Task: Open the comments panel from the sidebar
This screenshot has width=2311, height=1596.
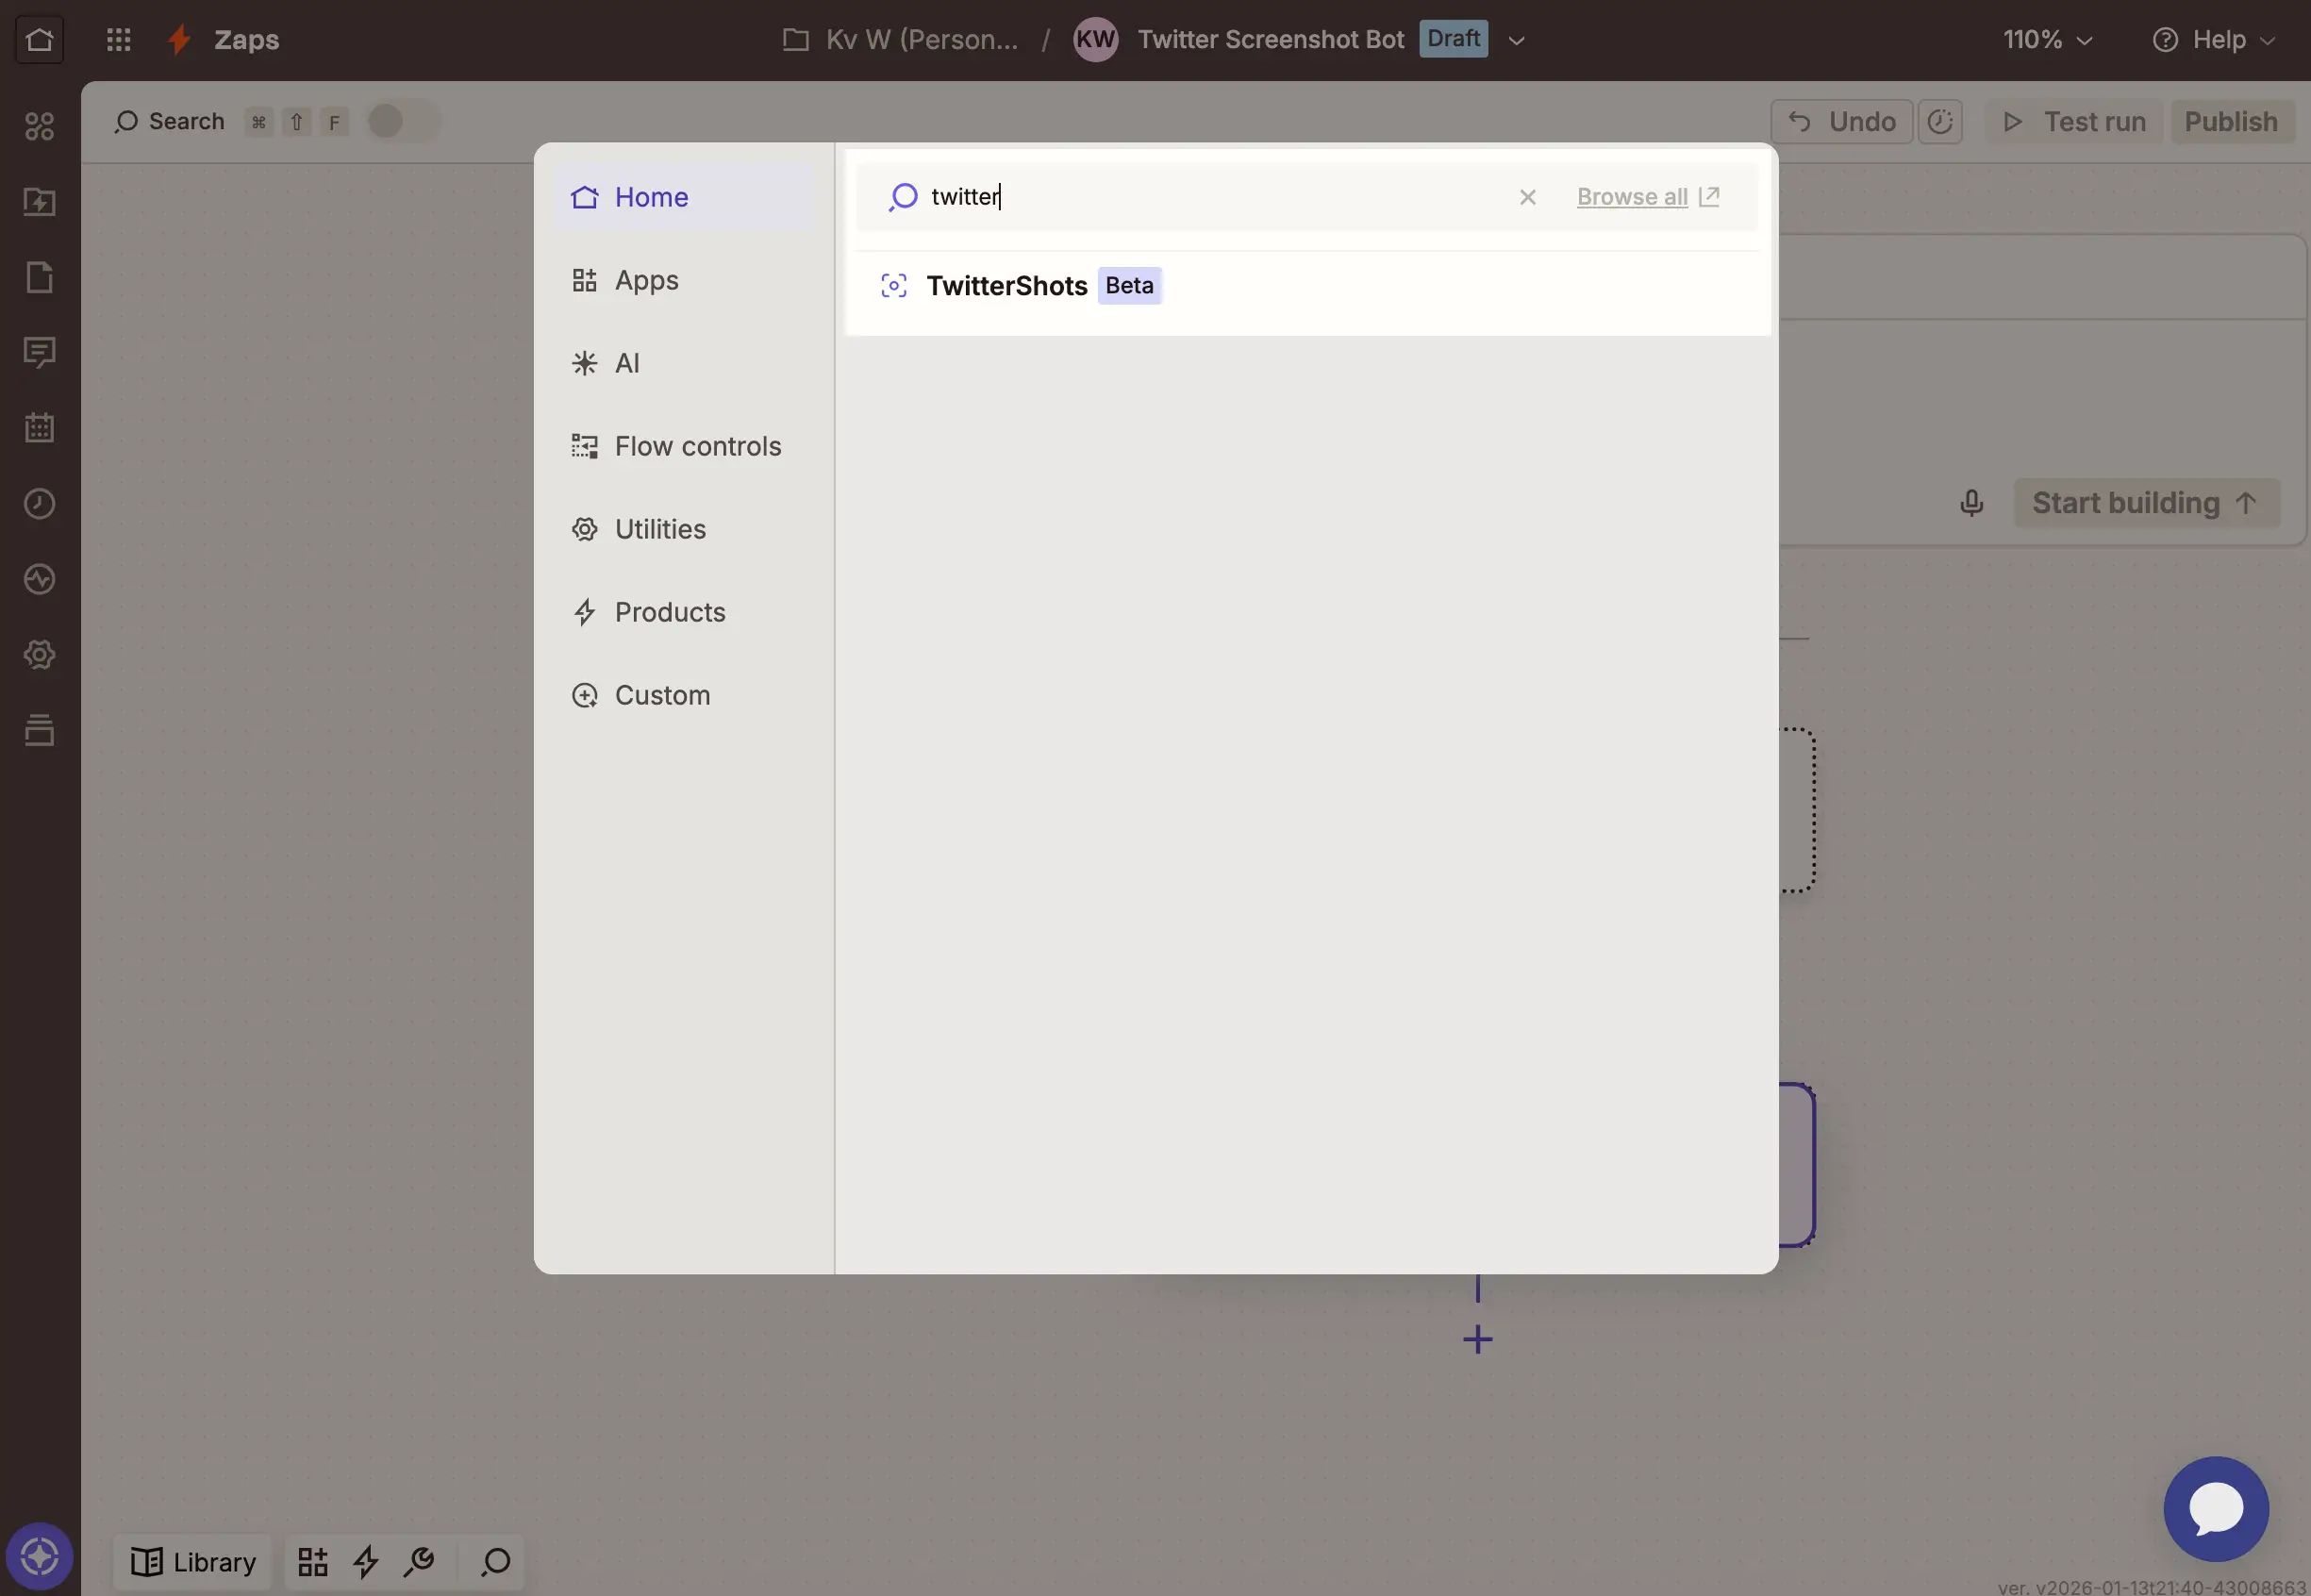Action: click(39, 352)
